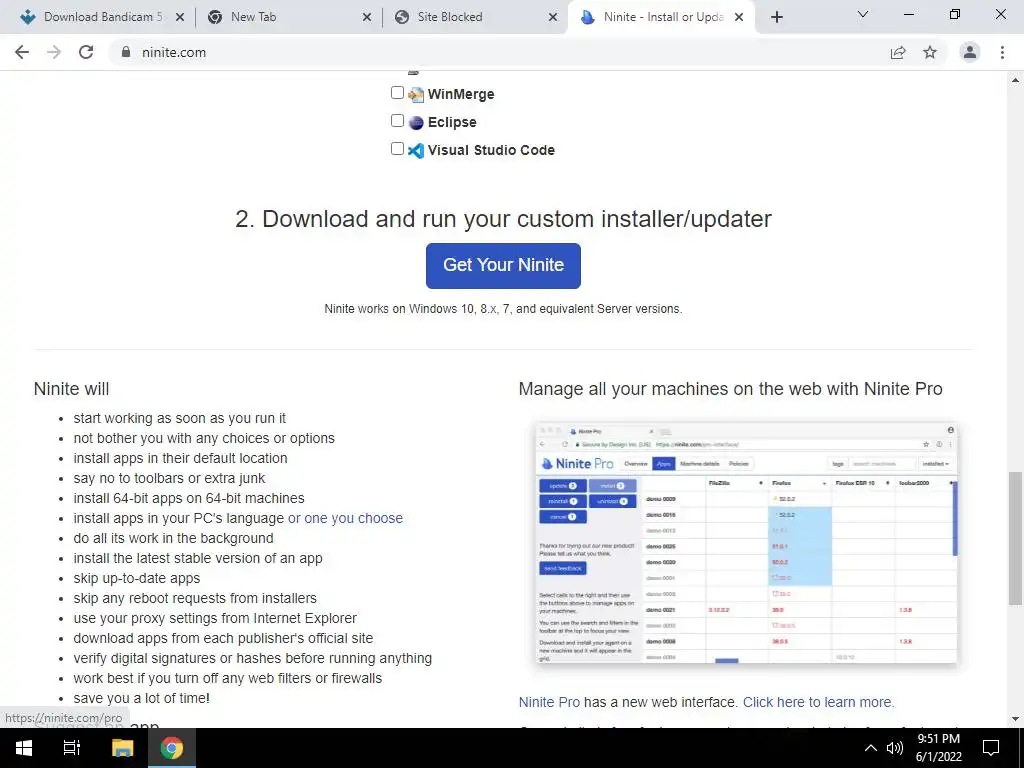This screenshot has width=1024, height=768.
Task: Open the Ninite Pro link
Action: click(x=549, y=702)
